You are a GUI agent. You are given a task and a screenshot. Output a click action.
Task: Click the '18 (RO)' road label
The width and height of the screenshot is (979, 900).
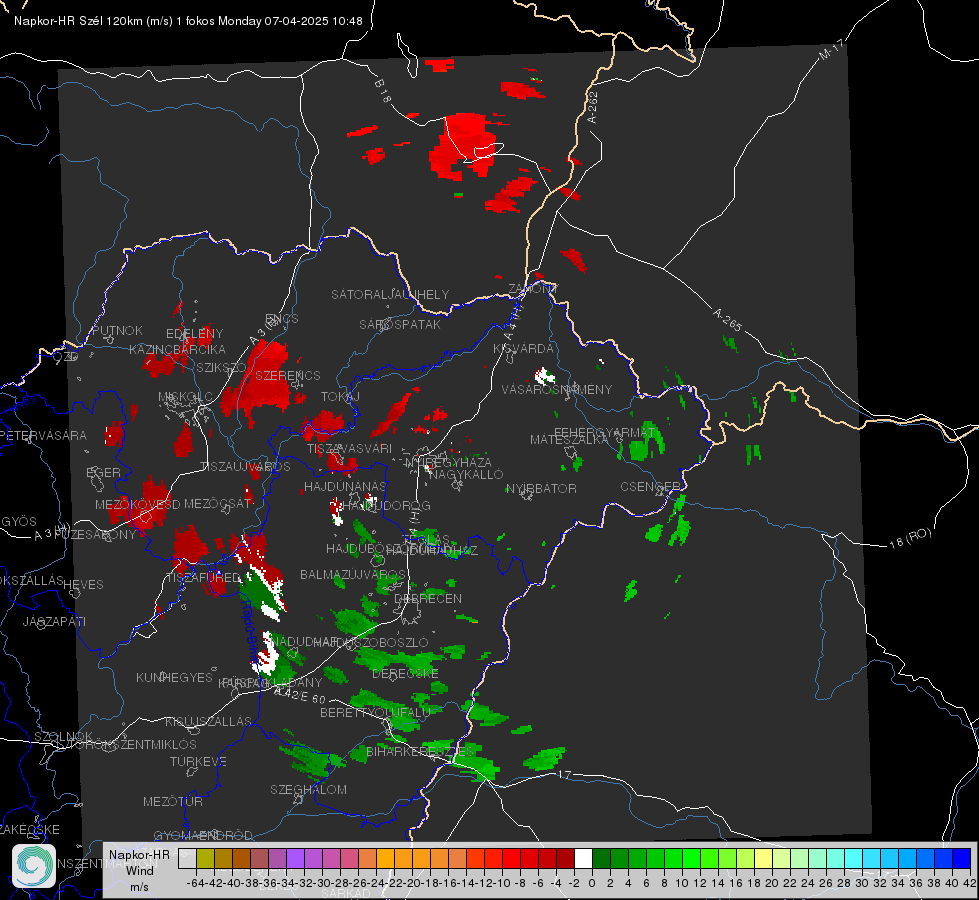(x=910, y=538)
